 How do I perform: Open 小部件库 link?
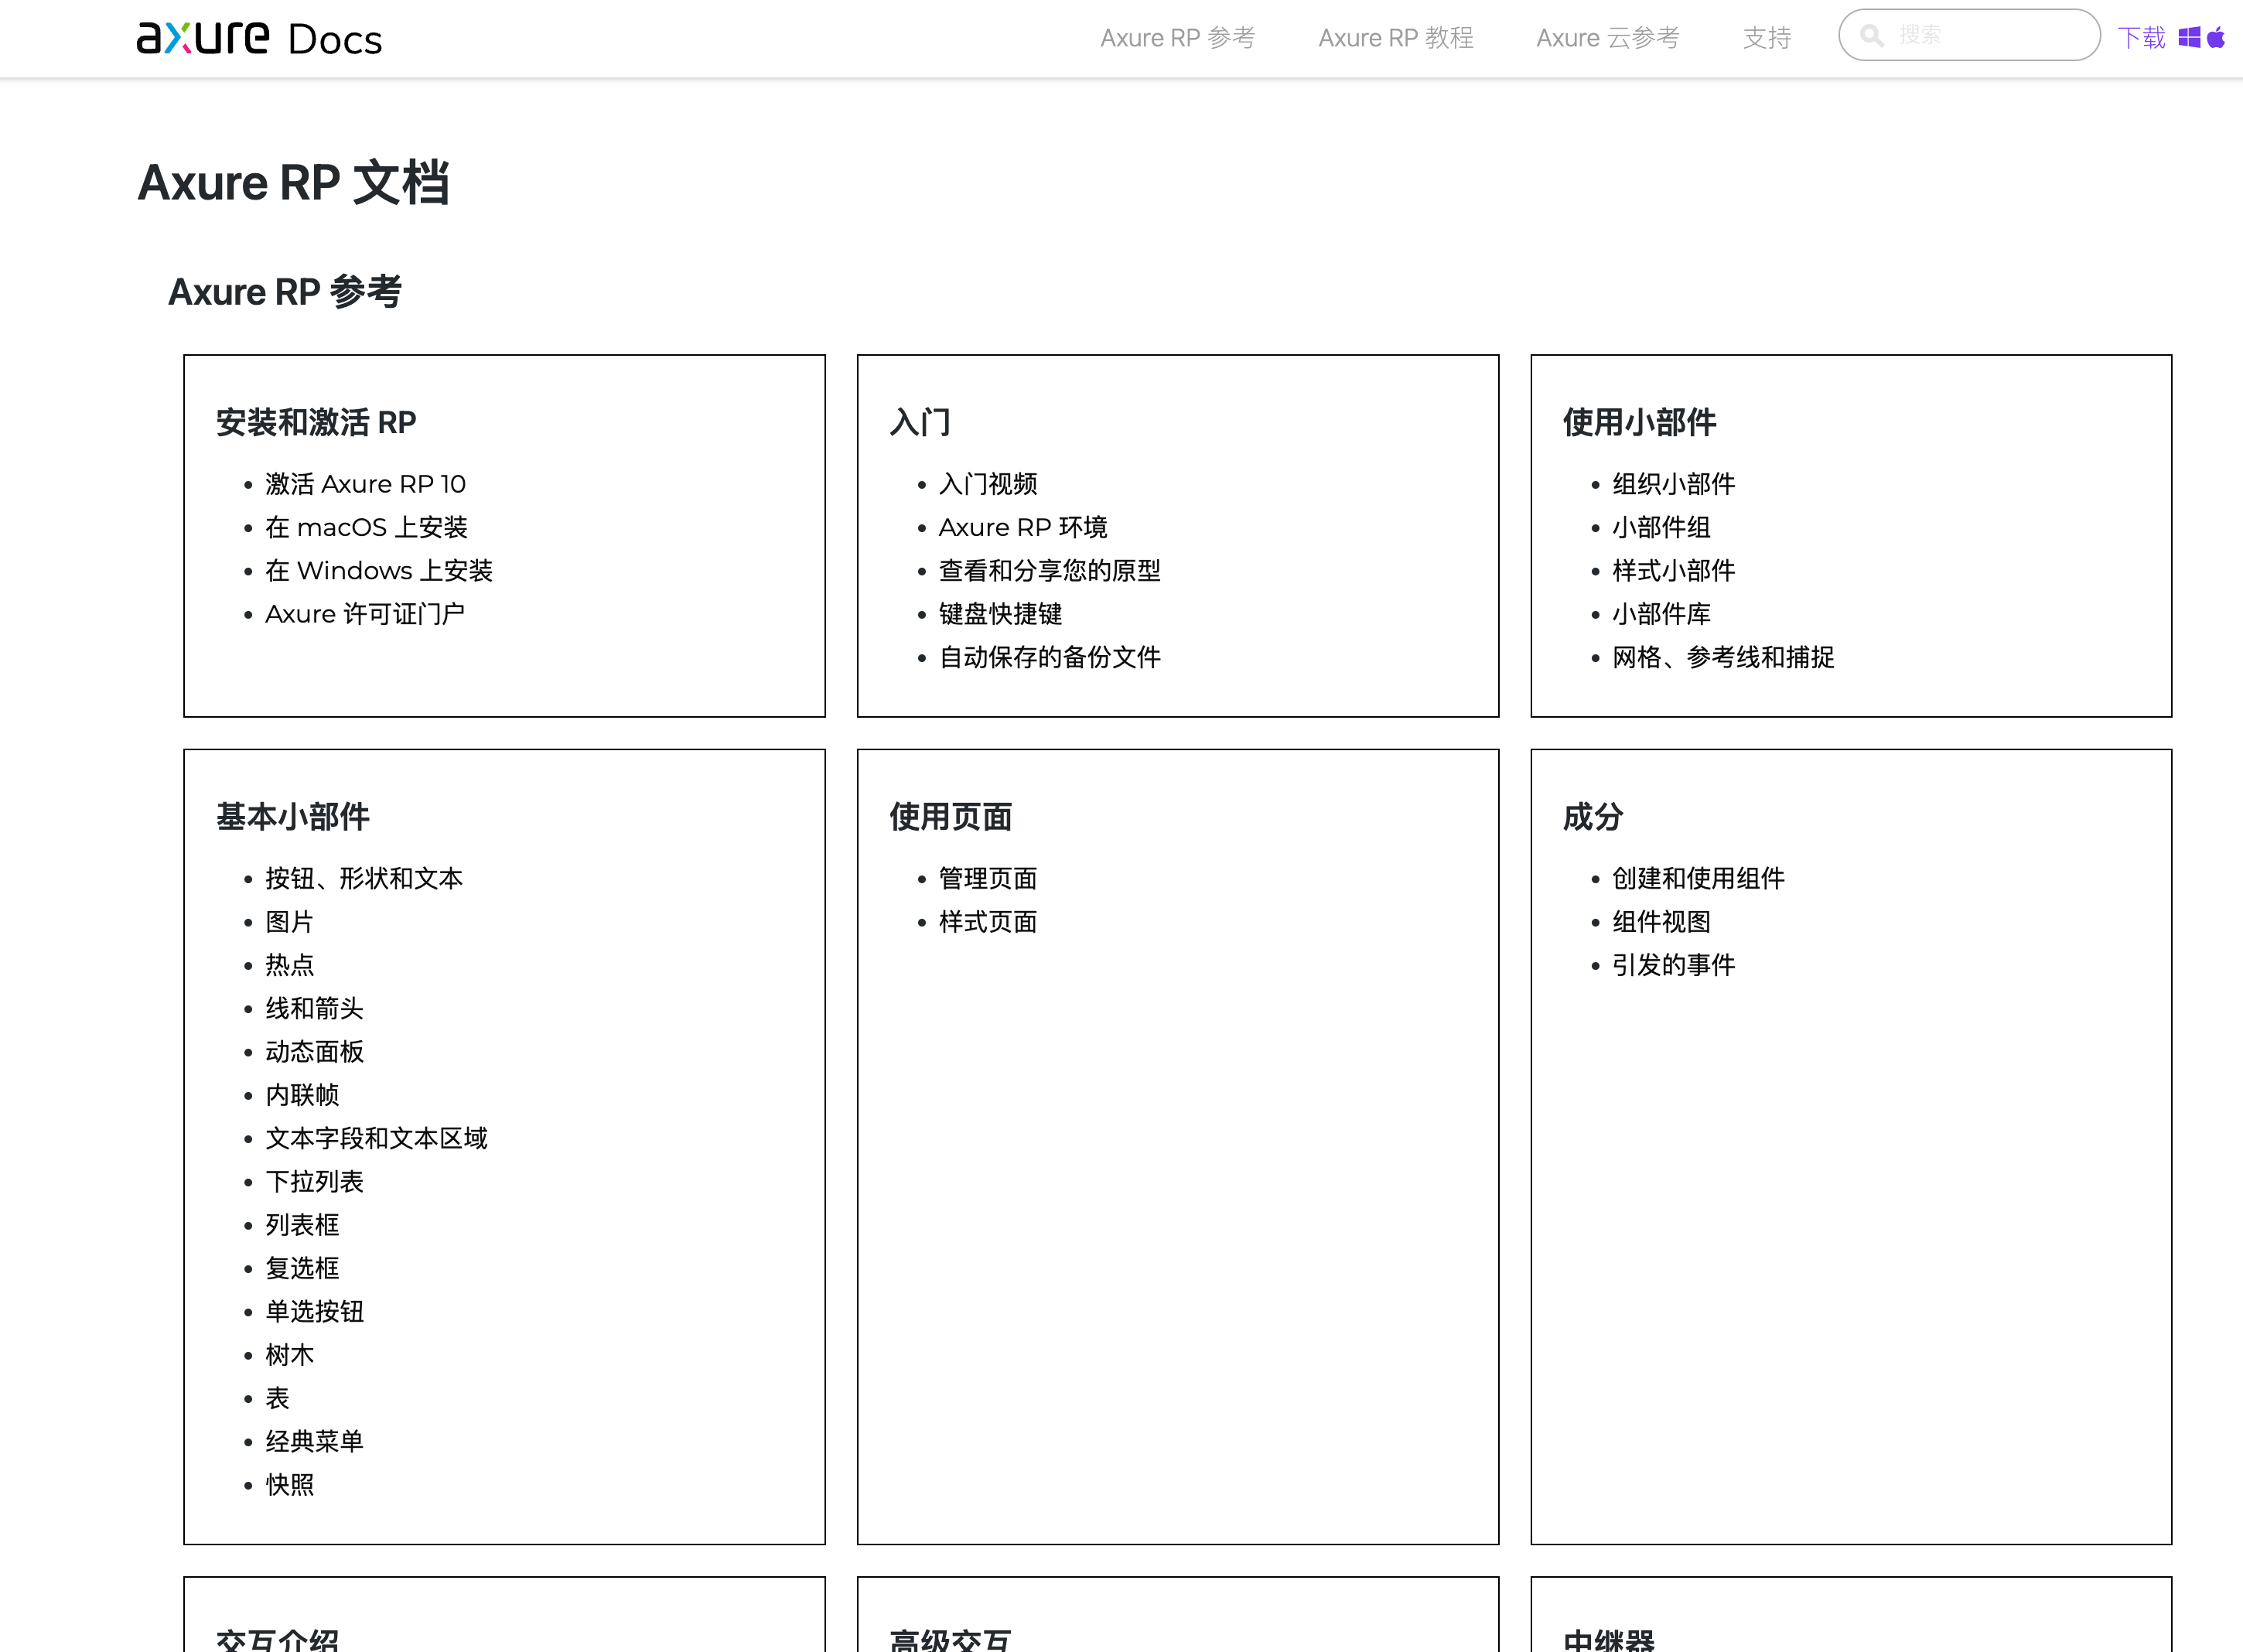click(x=1661, y=614)
